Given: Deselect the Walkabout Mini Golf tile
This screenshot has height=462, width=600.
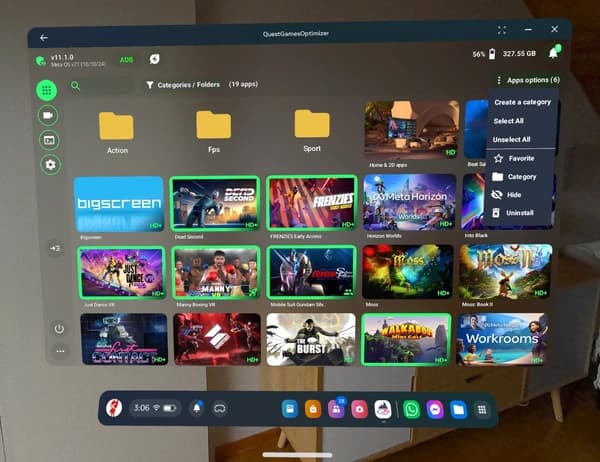Looking at the screenshot, I should (404, 339).
